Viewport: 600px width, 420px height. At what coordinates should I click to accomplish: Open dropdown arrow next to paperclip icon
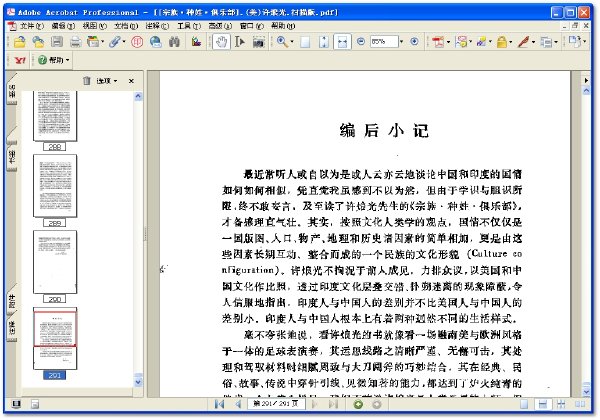[123, 42]
